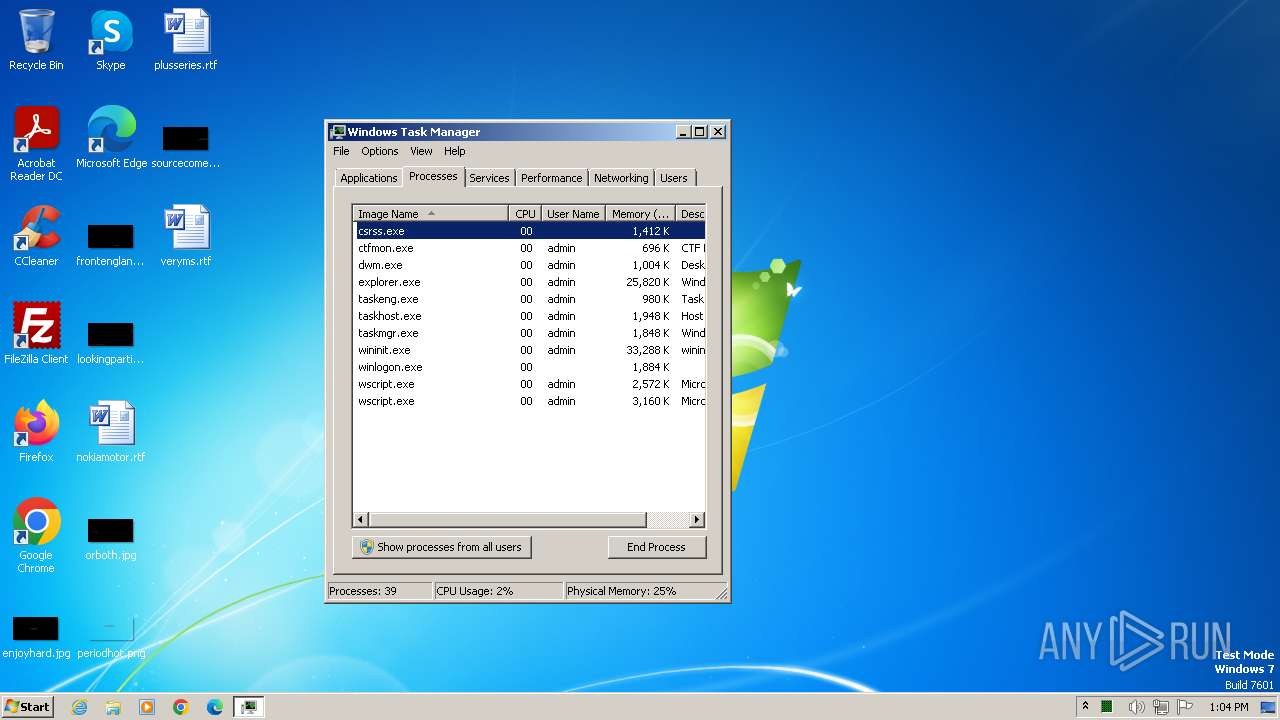This screenshot has height=720, width=1280.
Task: Select the lookingparti file icon on desktop
Action: (x=111, y=342)
